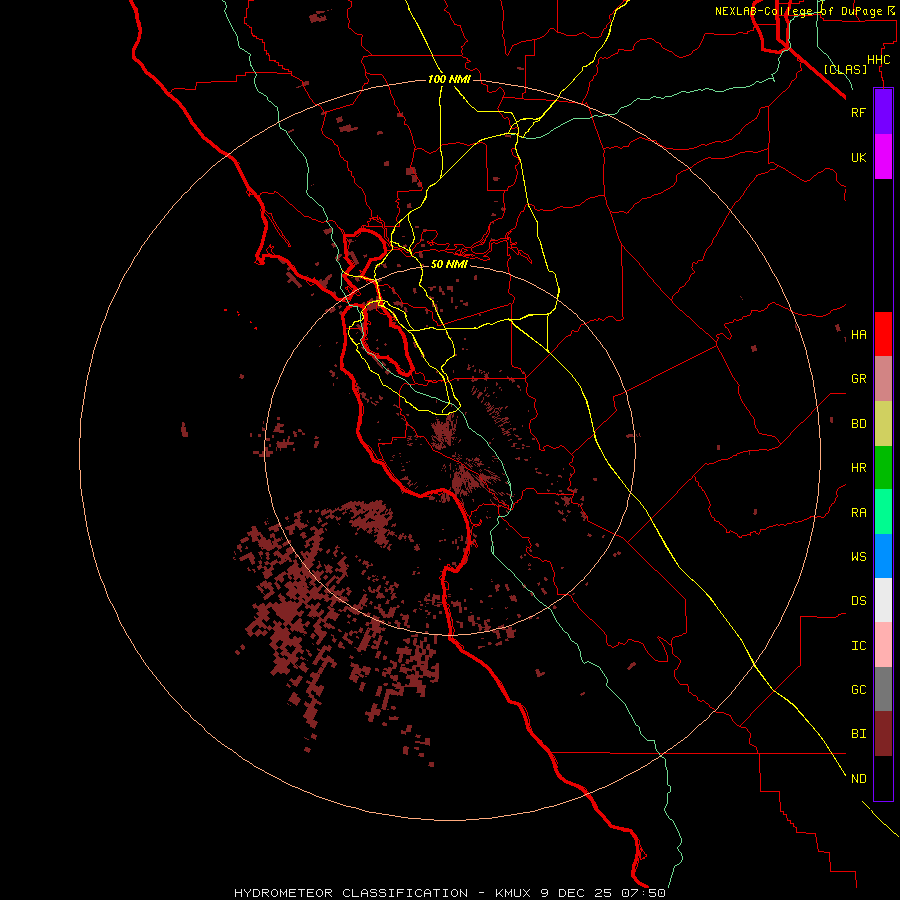Click the UK magenta legend swatch

[883, 157]
